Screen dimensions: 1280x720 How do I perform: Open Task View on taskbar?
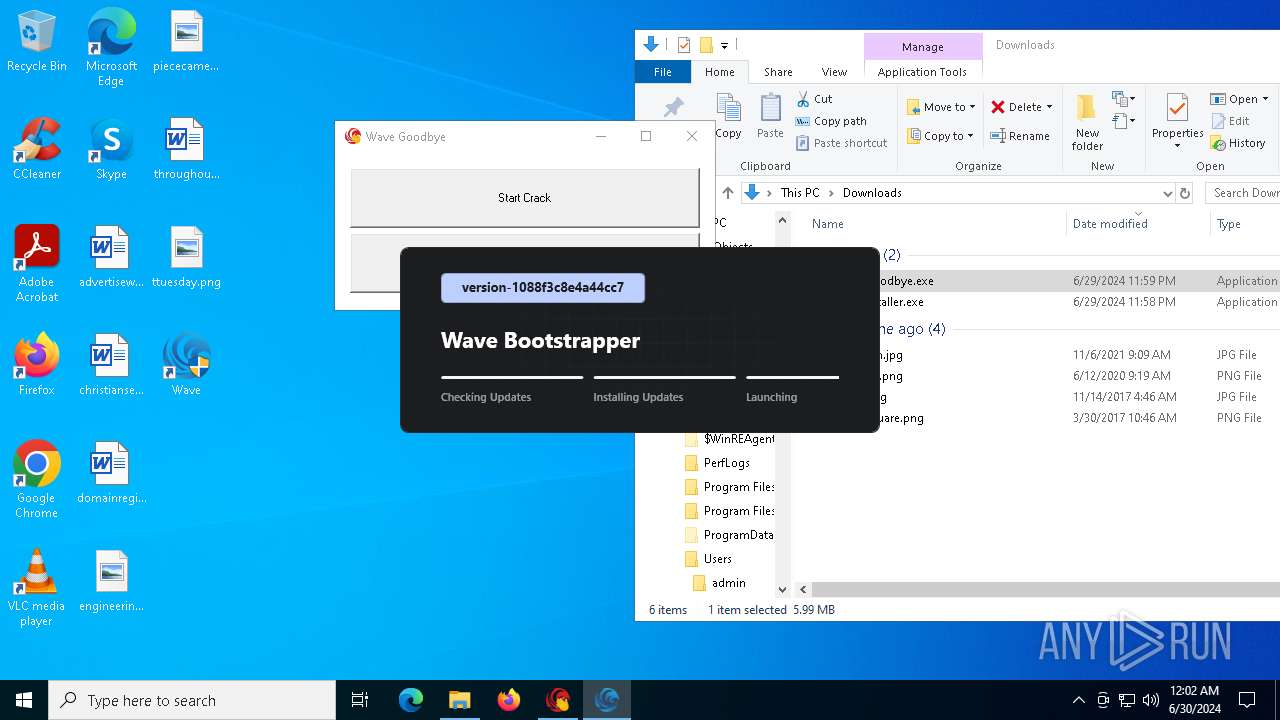click(x=360, y=700)
